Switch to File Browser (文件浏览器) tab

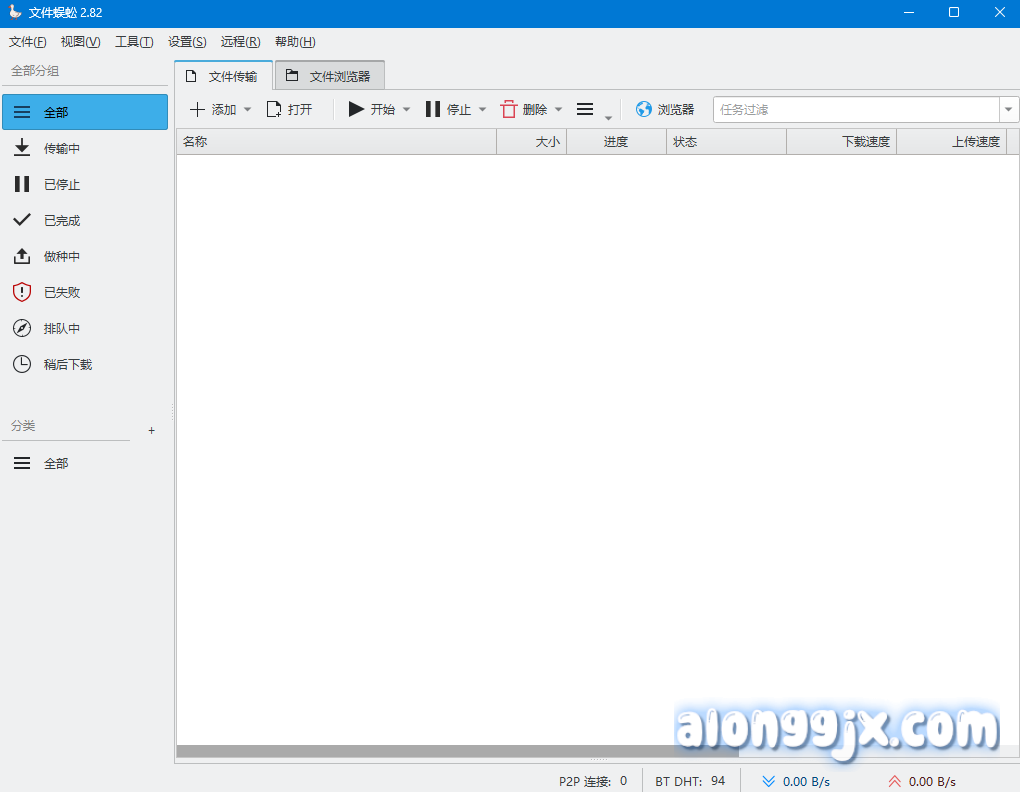(x=329, y=76)
